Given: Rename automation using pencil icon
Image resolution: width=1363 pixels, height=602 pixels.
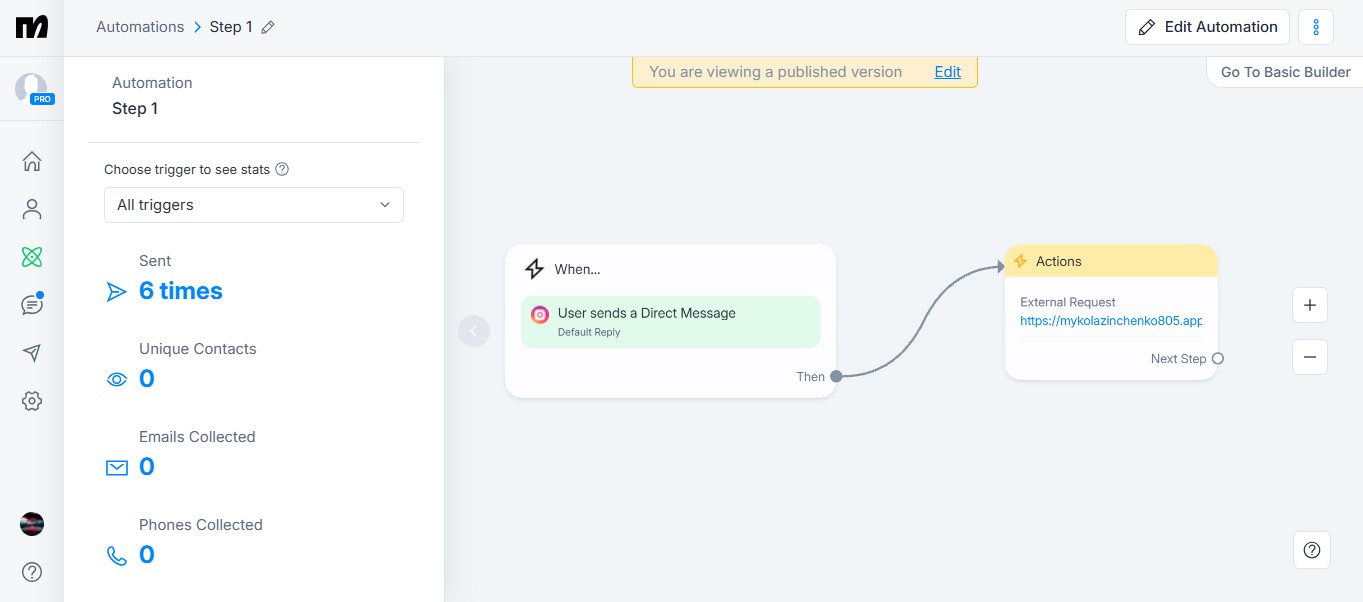Looking at the screenshot, I should tap(267, 28).
